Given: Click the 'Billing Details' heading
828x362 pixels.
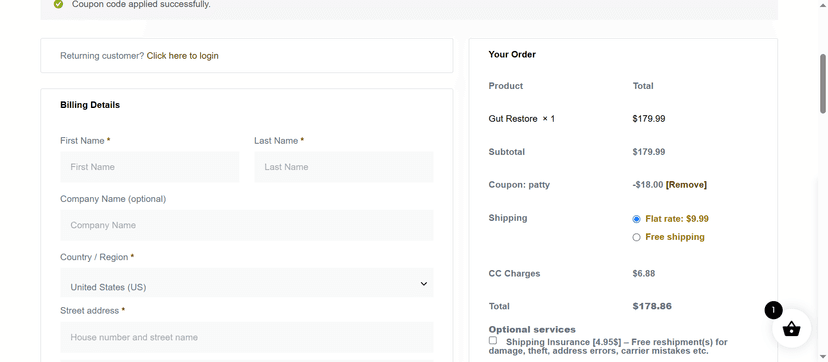Looking at the screenshot, I should [x=90, y=105].
